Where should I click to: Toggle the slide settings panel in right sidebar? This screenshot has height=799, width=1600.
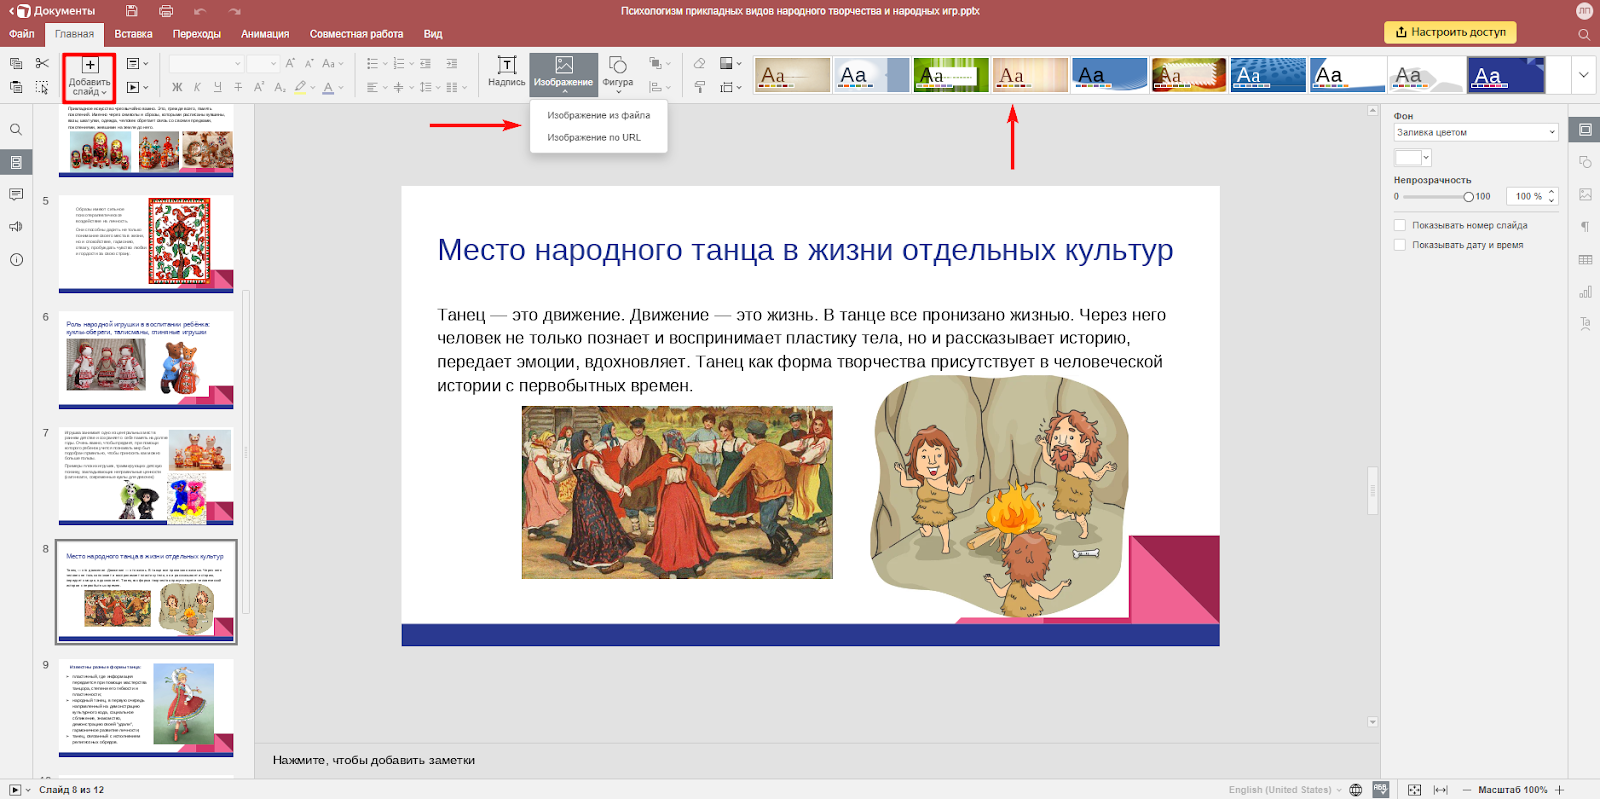(1585, 129)
